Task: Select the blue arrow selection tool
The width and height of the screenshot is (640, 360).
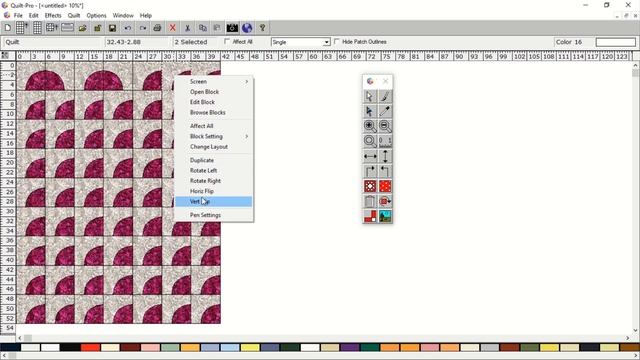Action: [x=370, y=111]
